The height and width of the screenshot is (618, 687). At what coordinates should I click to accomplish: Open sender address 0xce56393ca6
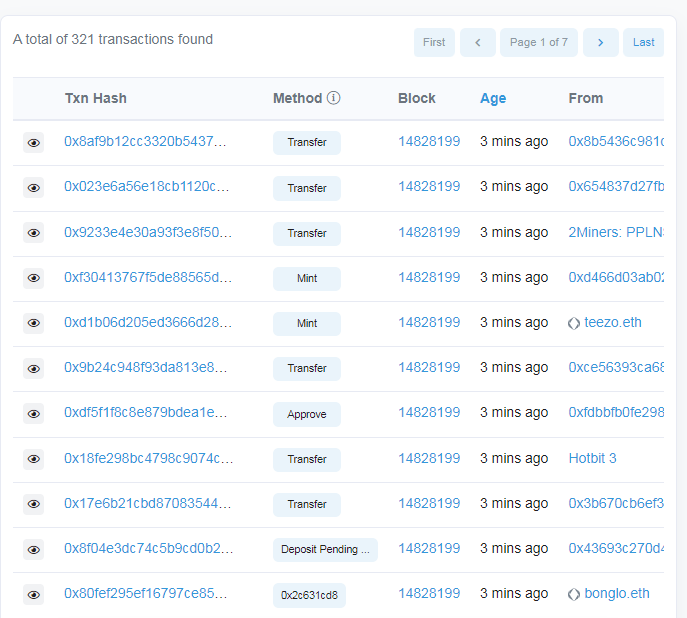point(616,367)
